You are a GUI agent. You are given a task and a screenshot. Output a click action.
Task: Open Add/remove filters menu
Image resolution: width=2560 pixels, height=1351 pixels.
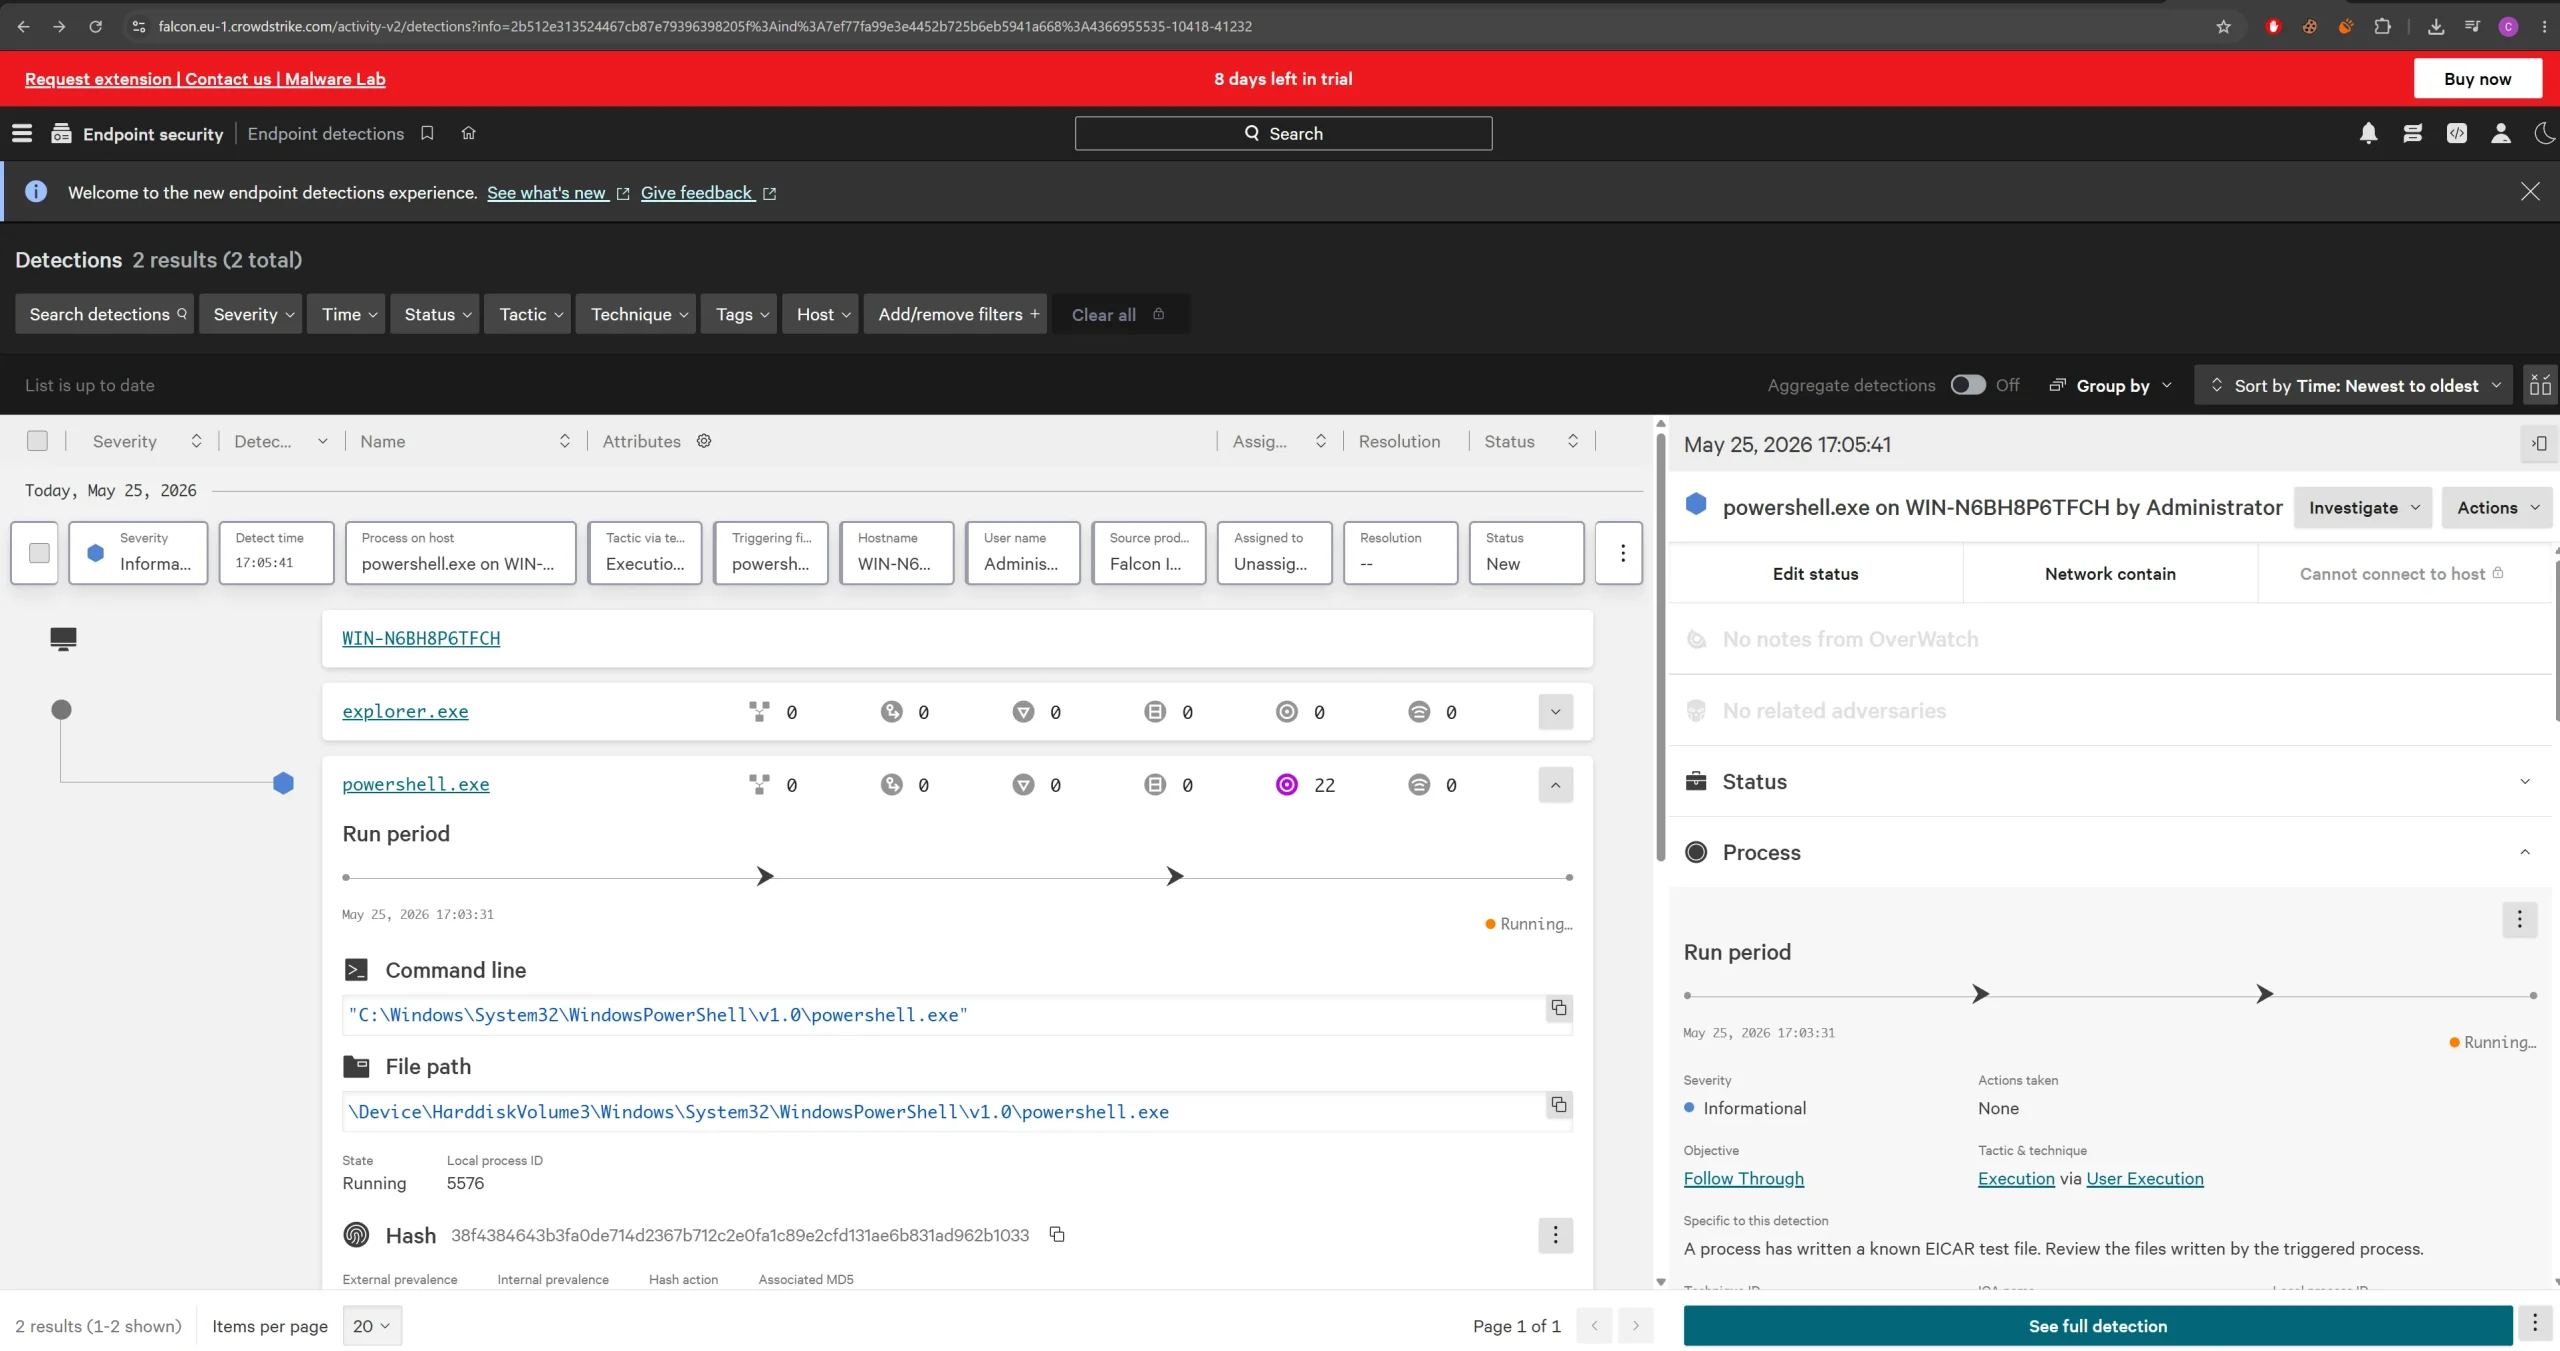pyautogui.click(x=955, y=314)
